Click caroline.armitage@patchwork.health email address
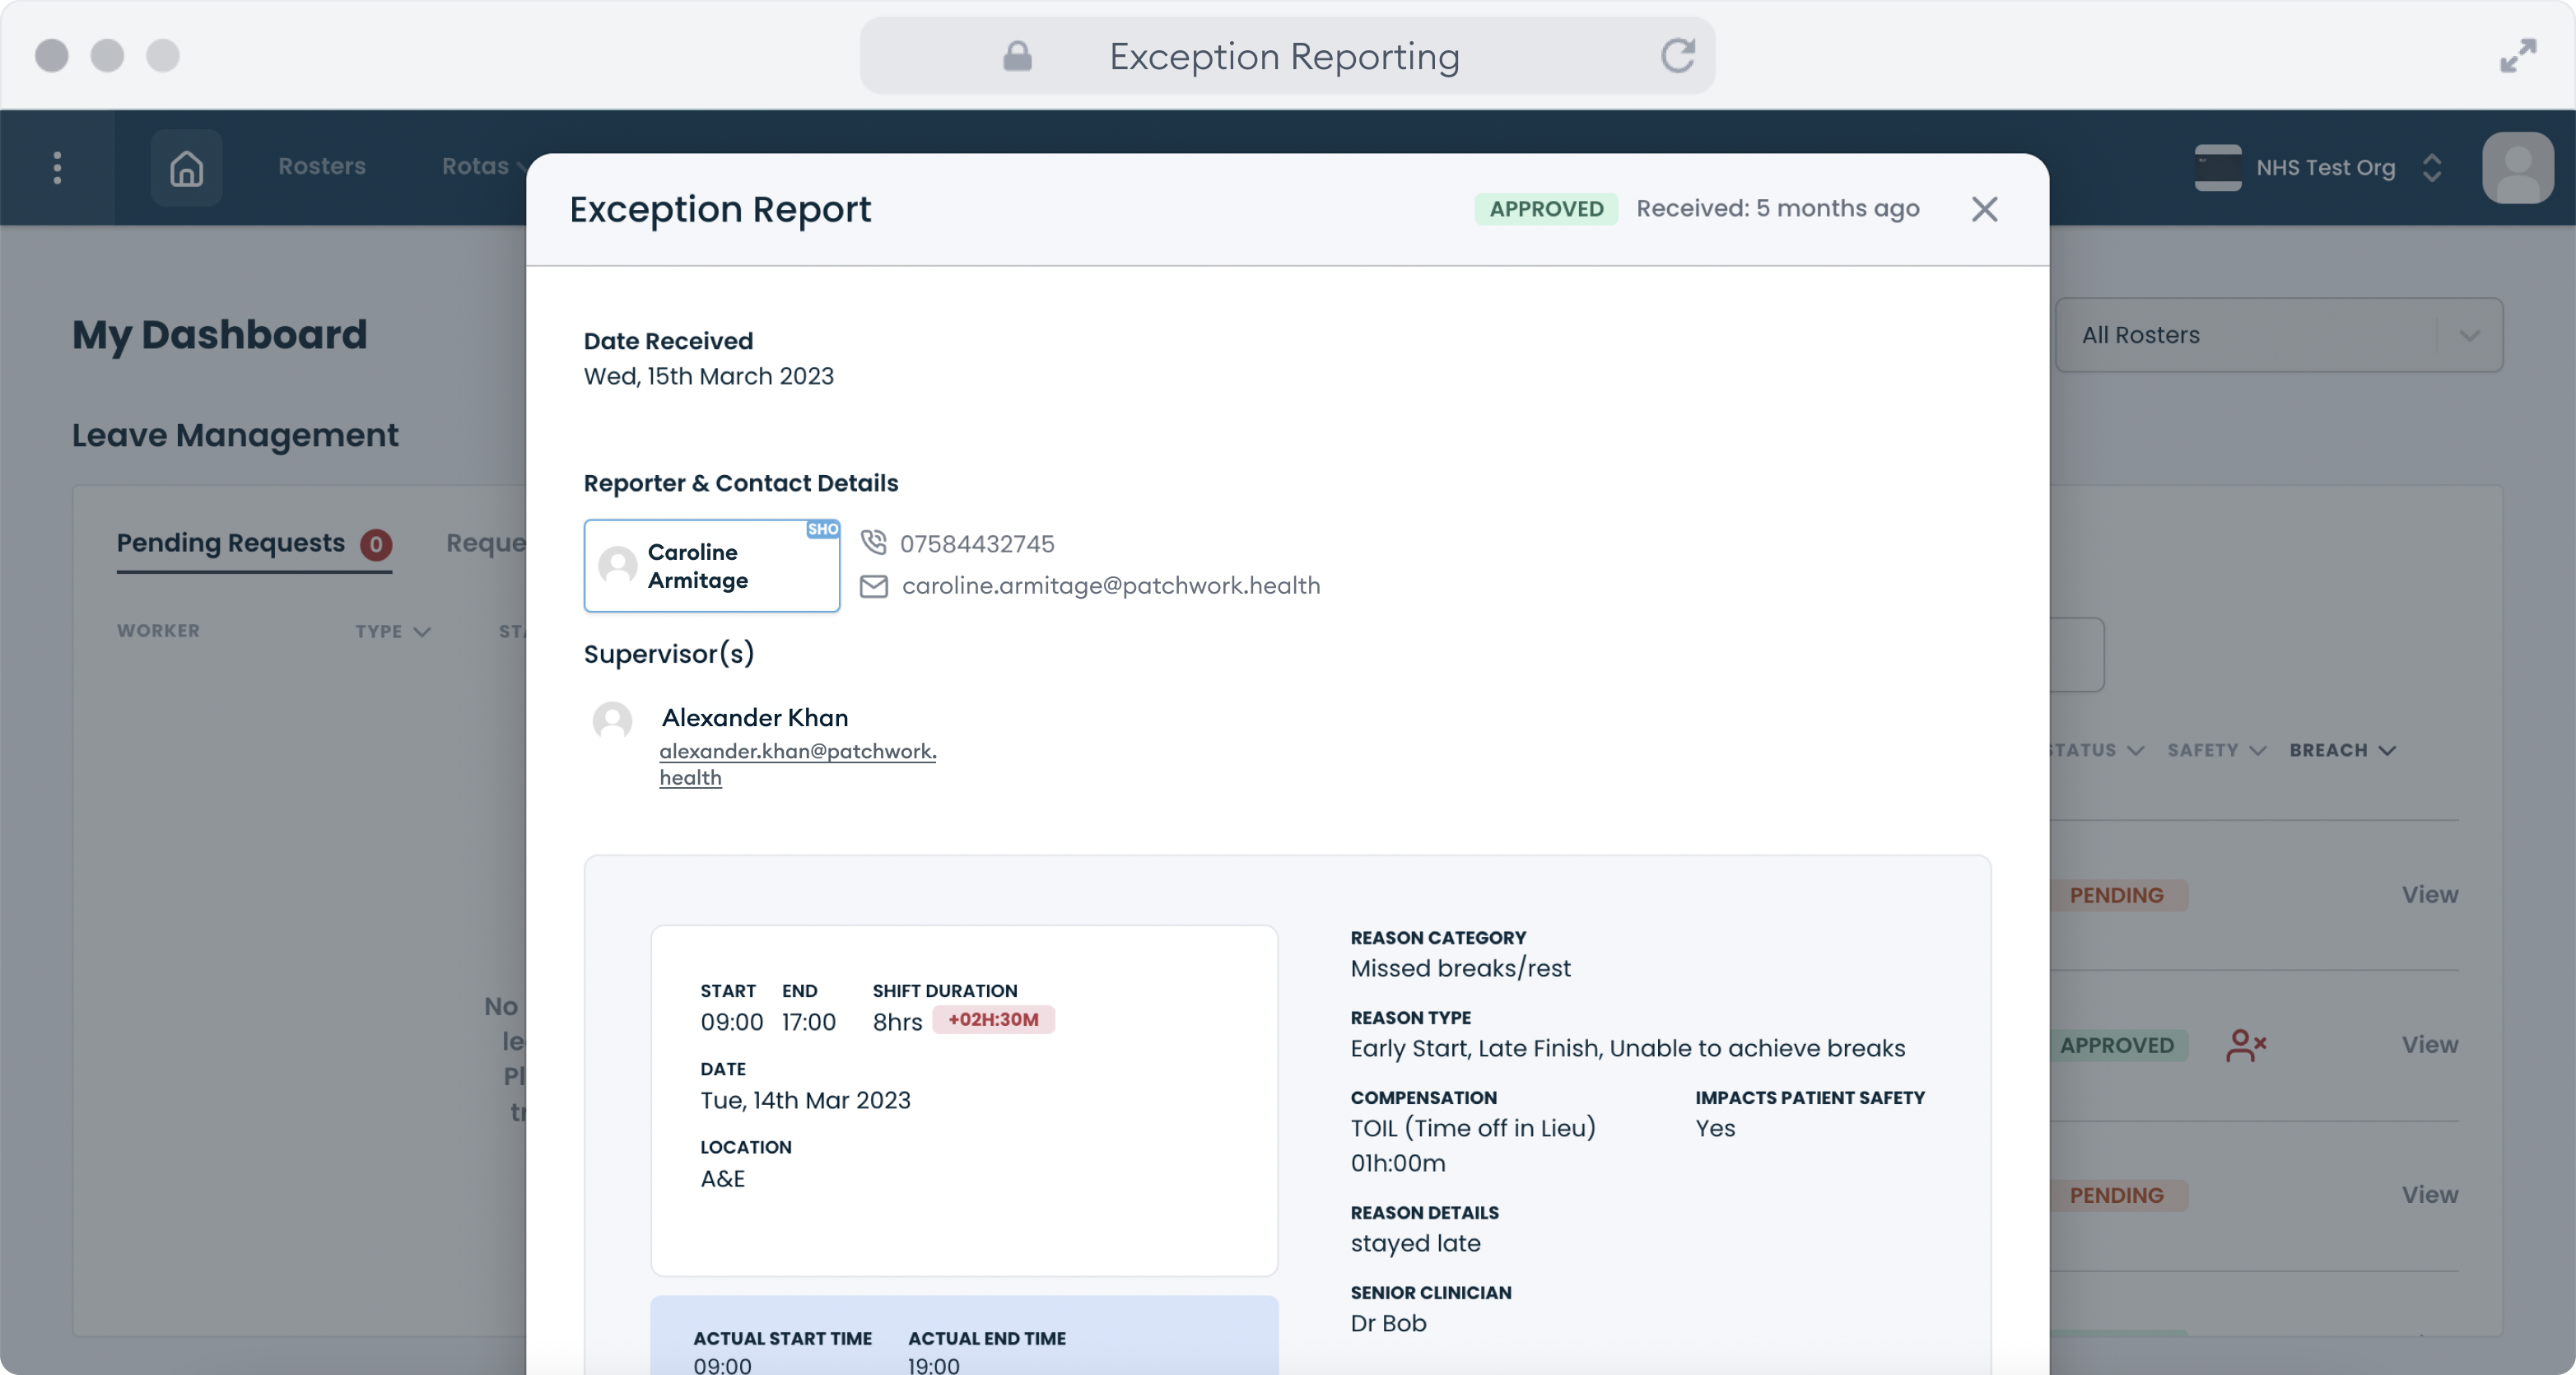The width and height of the screenshot is (2576, 1375). pyautogui.click(x=1111, y=586)
